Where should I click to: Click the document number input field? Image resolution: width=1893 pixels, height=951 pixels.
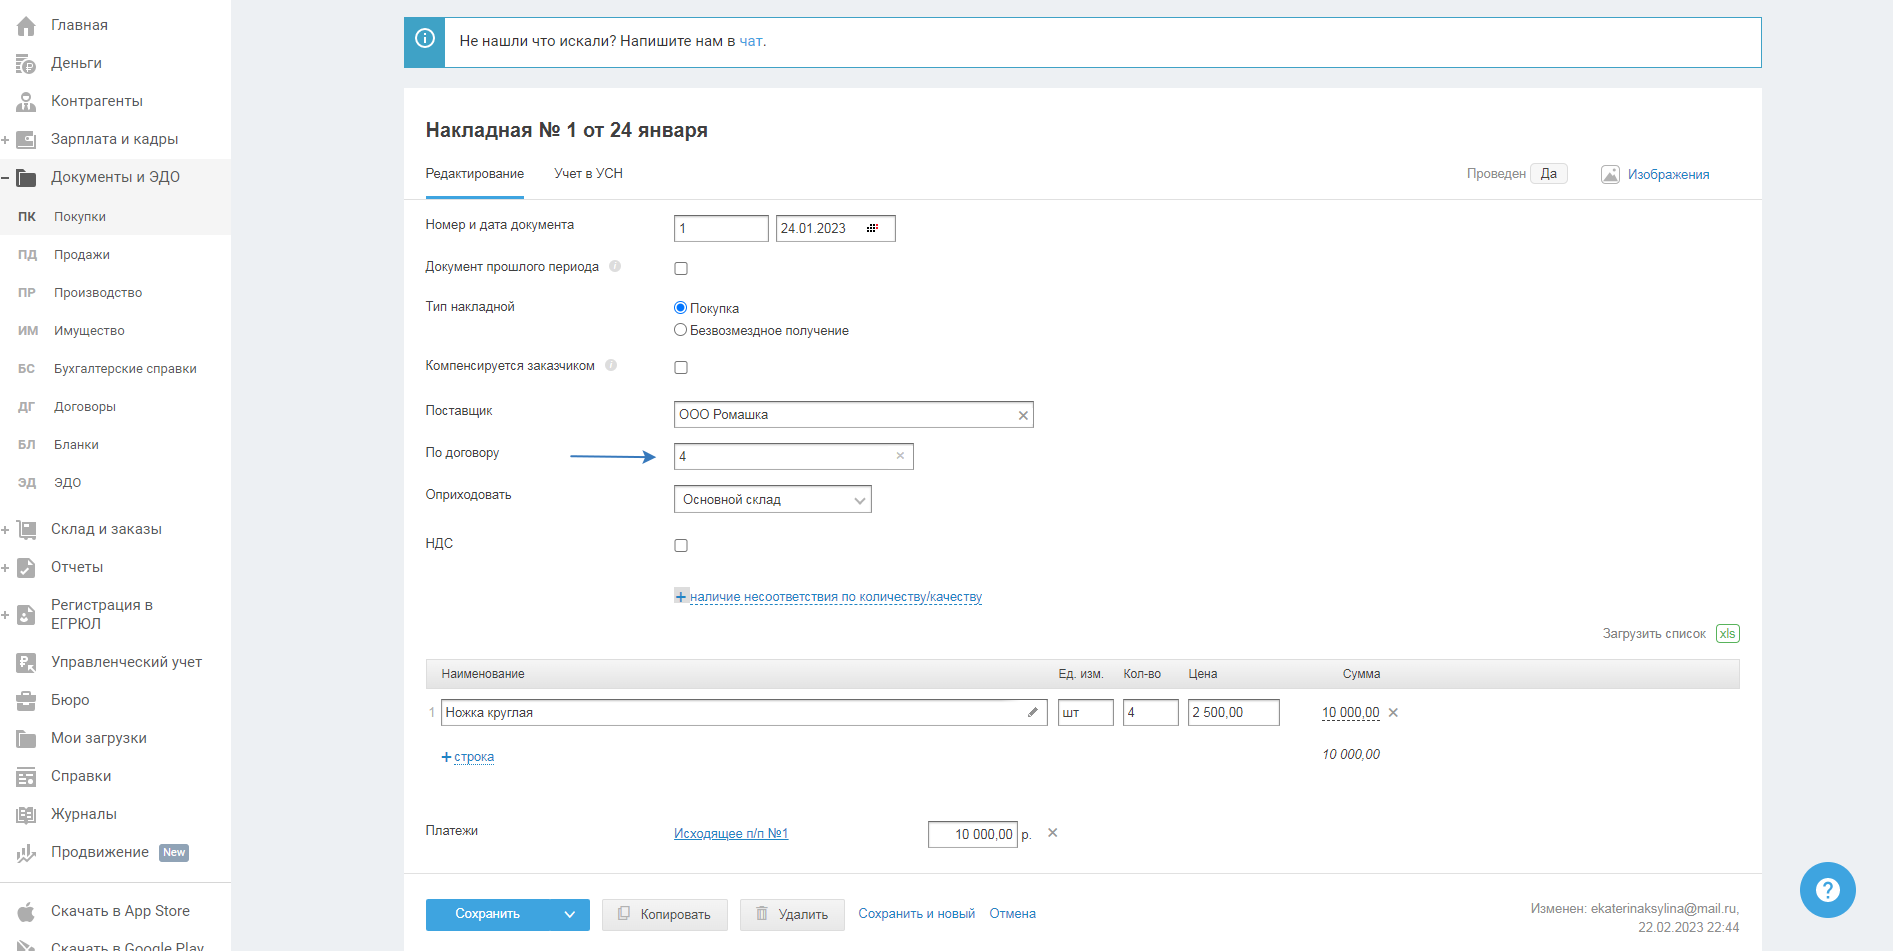pos(721,228)
